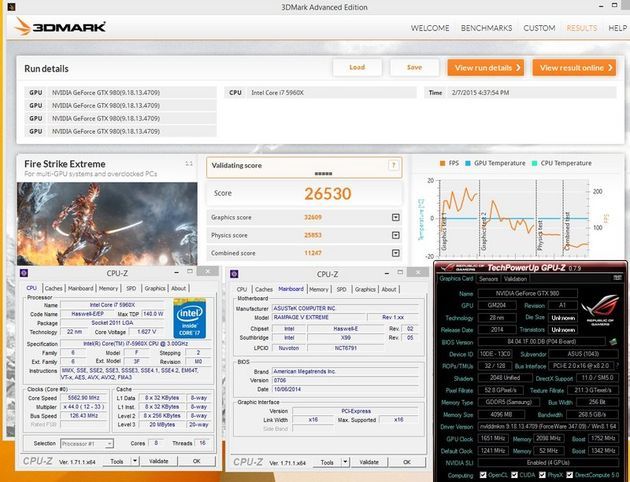Select the Graphics Card tab in GPU-Z
This screenshot has height=482, width=630.
456,278
